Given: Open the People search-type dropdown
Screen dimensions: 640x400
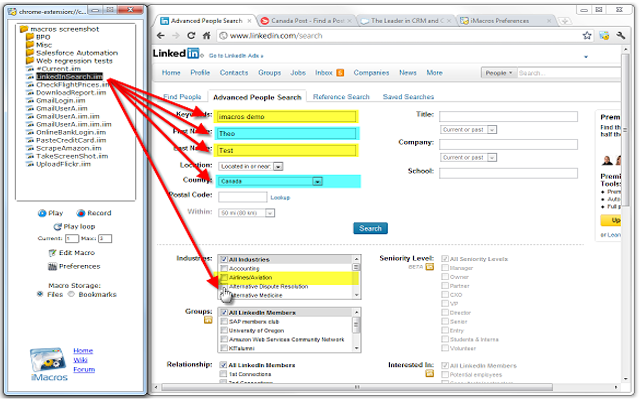Looking at the screenshot, I should 499,73.
